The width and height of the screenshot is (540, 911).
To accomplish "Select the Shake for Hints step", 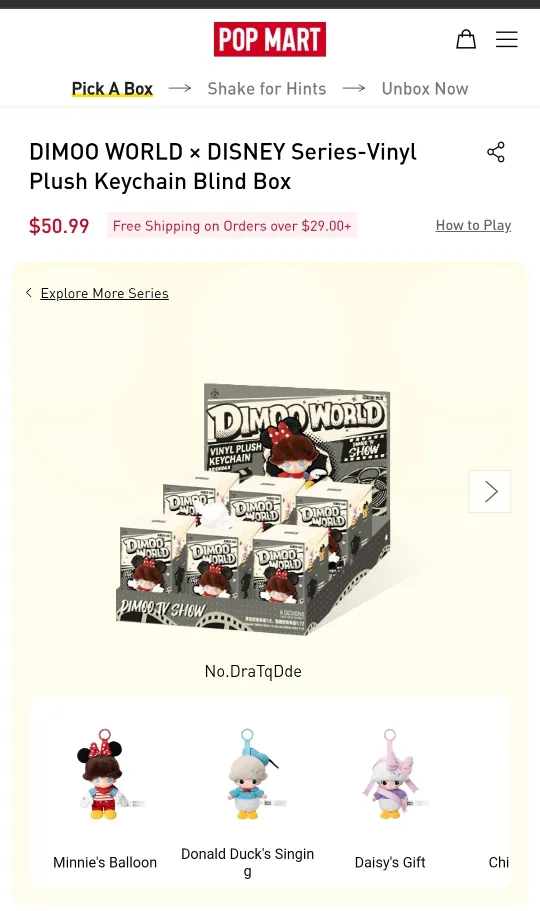I will point(267,88).
